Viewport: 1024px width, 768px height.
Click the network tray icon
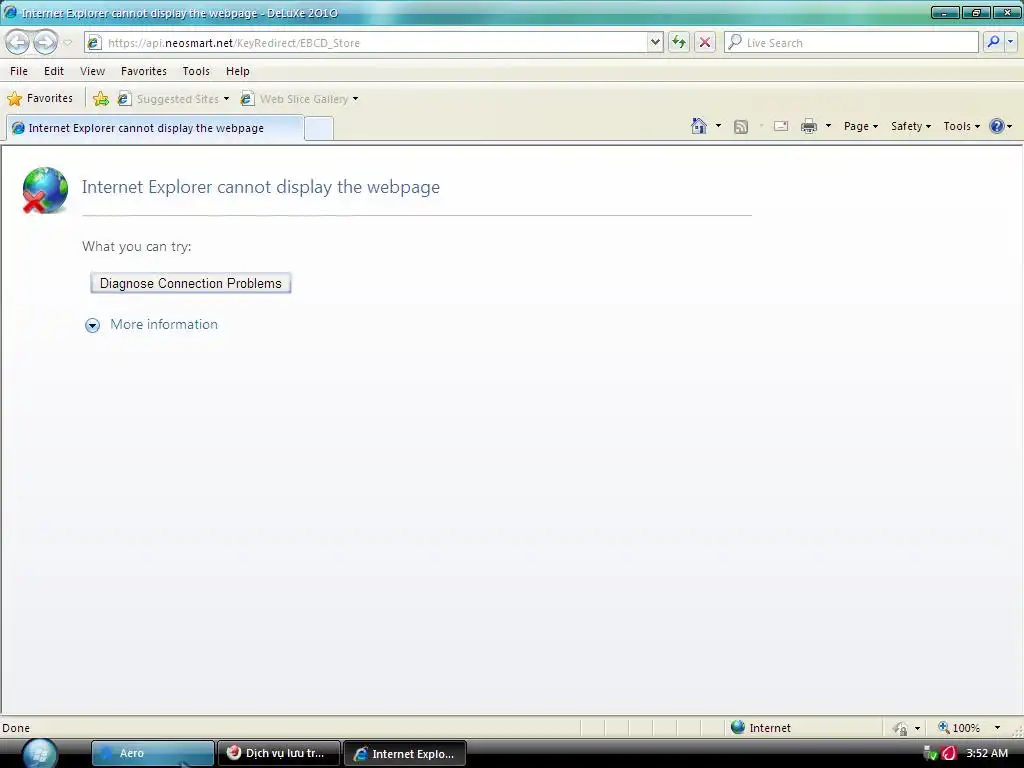tap(931, 754)
